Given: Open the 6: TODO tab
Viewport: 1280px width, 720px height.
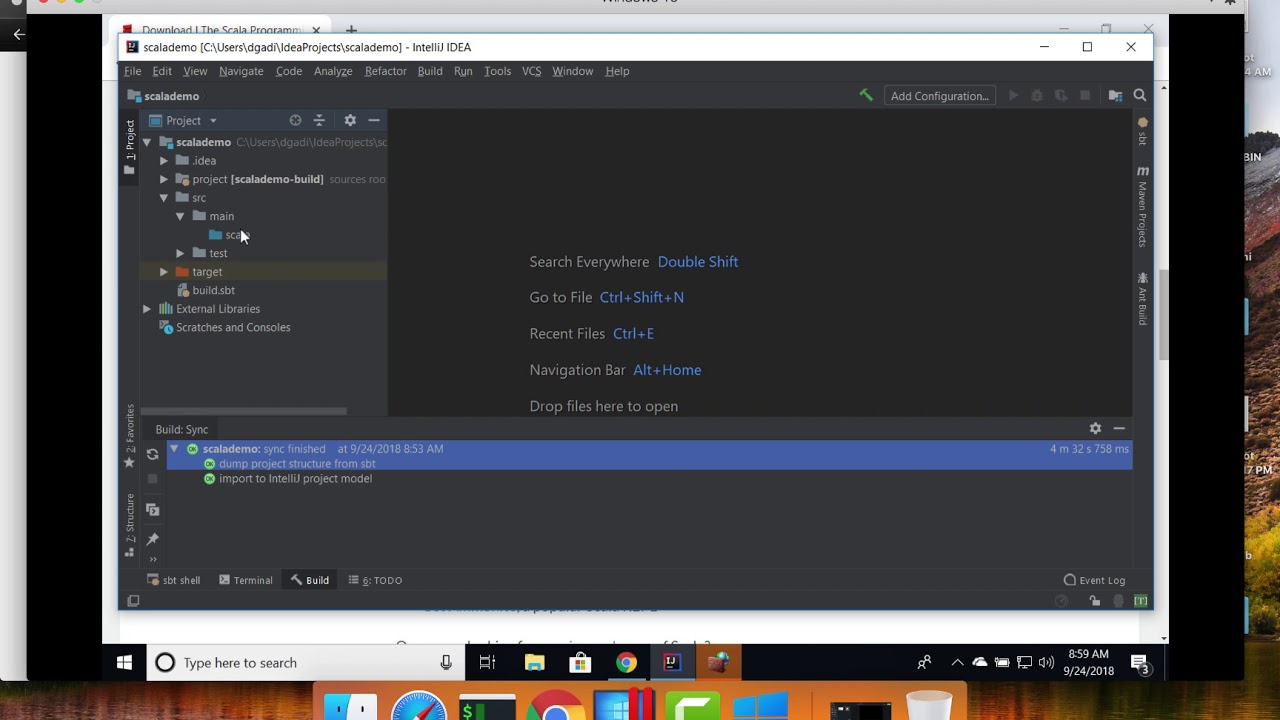Looking at the screenshot, I should click(x=375, y=580).
